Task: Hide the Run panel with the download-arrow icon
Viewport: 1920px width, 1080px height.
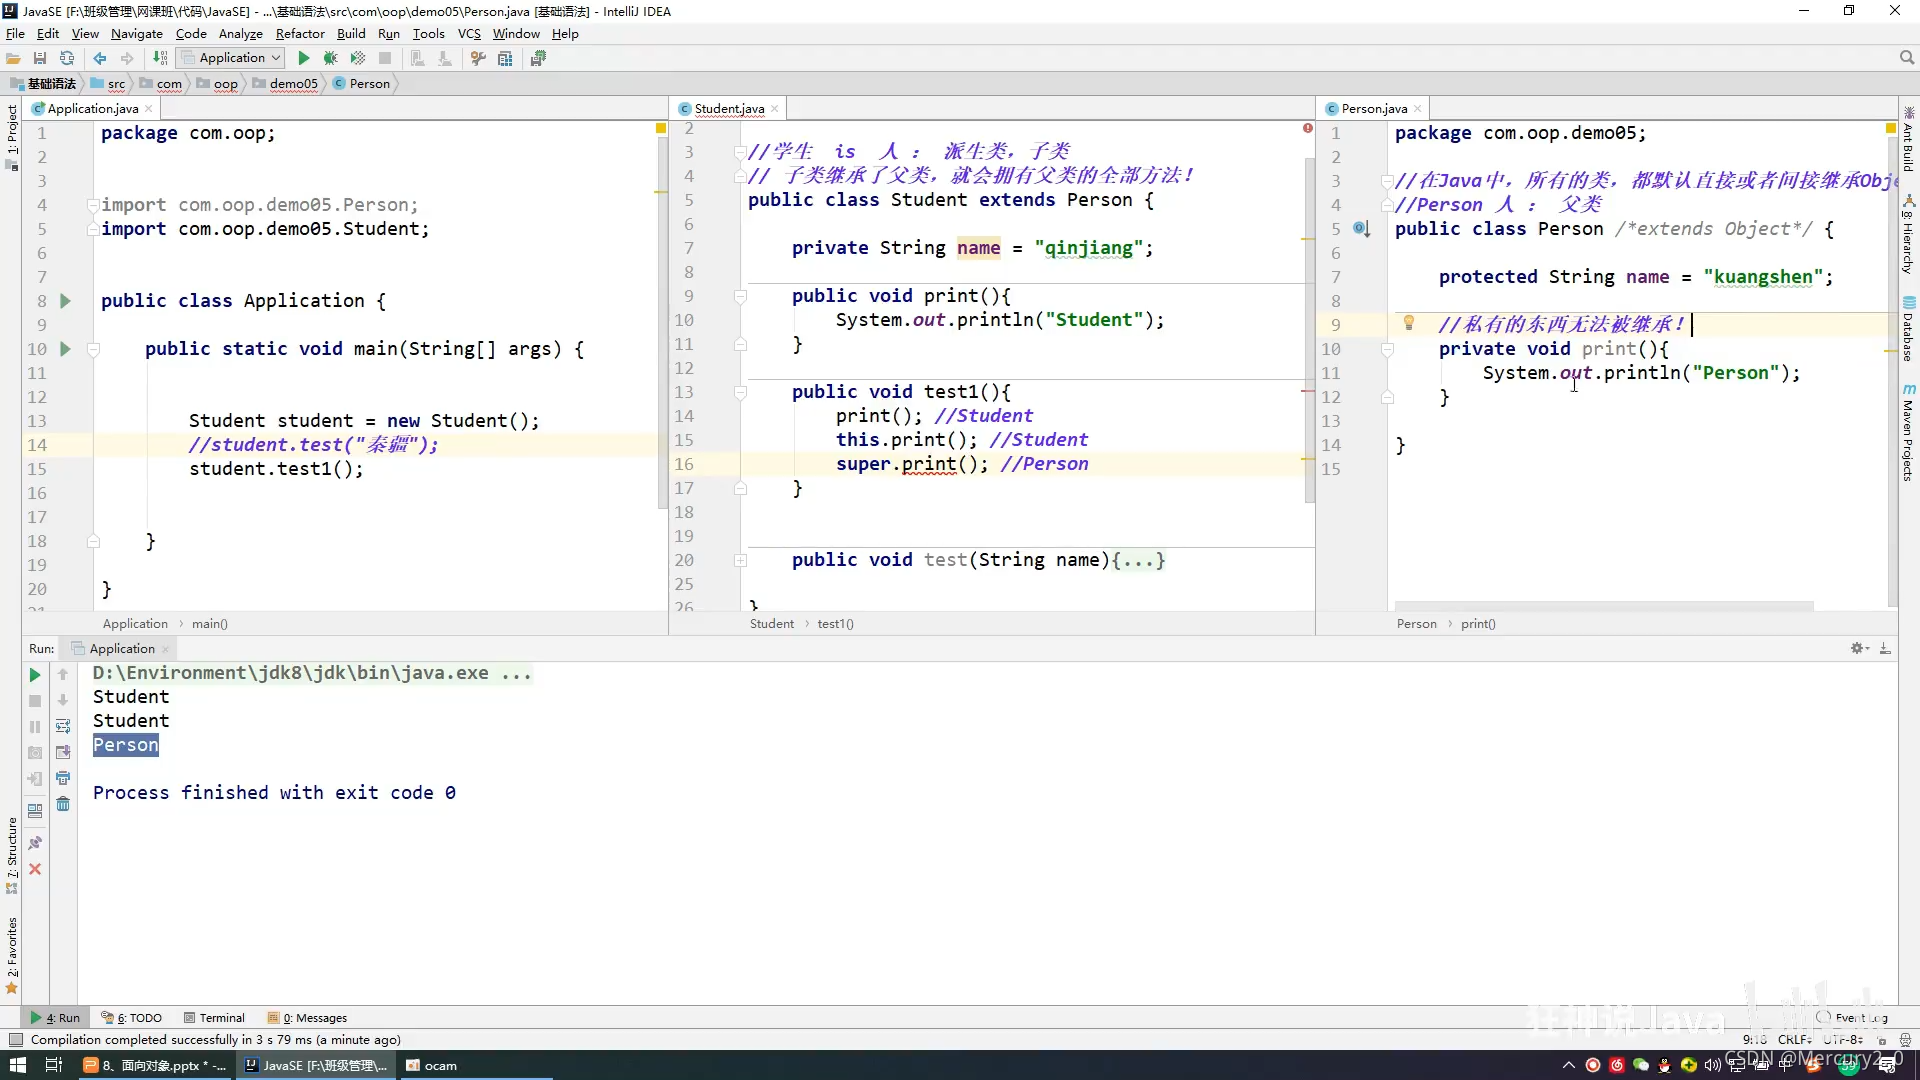Action: coord(1885,649)
